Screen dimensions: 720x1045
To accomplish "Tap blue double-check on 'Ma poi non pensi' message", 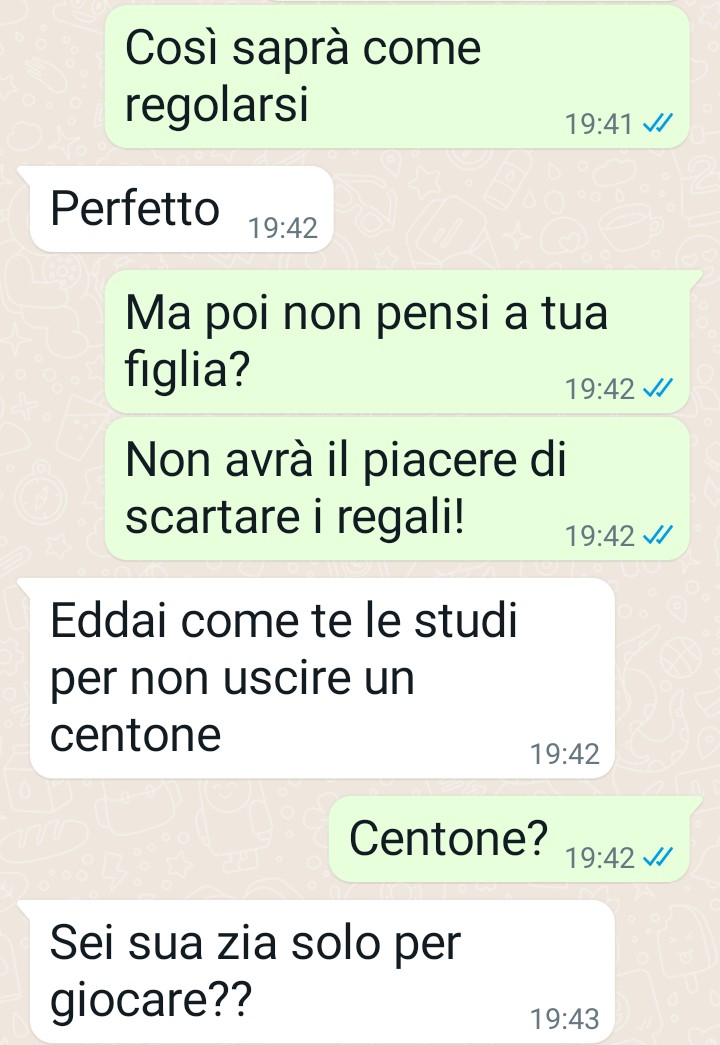I will click(657, 388).
